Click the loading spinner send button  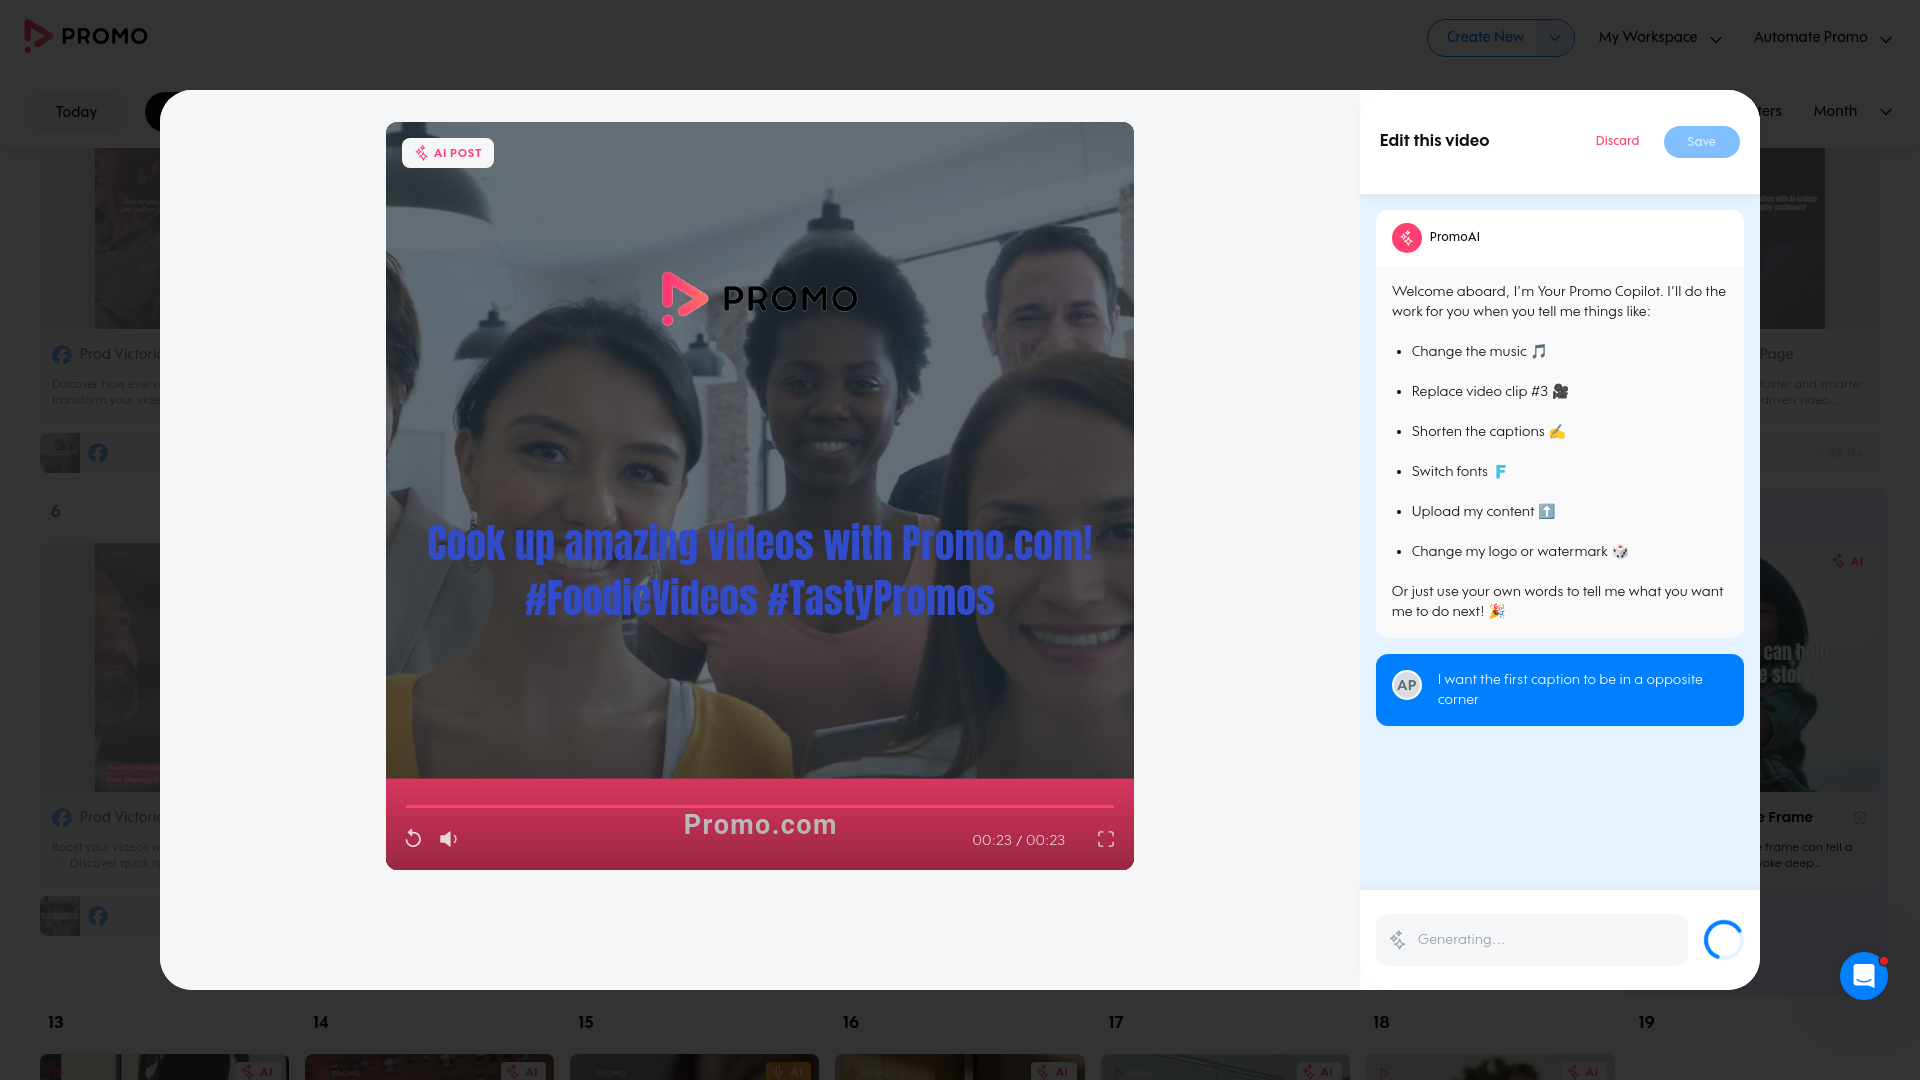[x=1723, y=940]
